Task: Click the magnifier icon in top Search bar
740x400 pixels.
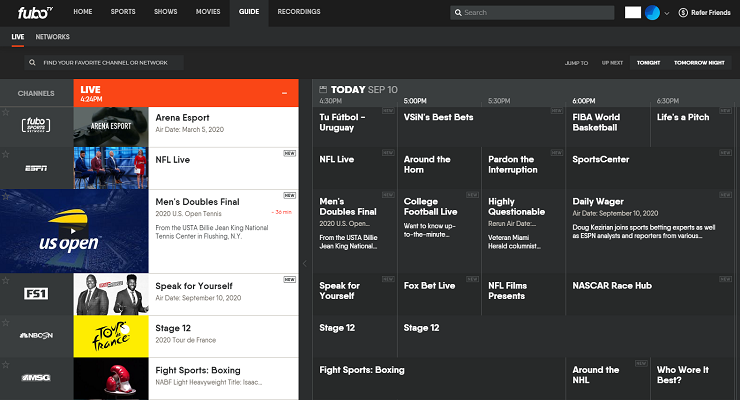Action: pyautogui.click(x=458, y=13)
